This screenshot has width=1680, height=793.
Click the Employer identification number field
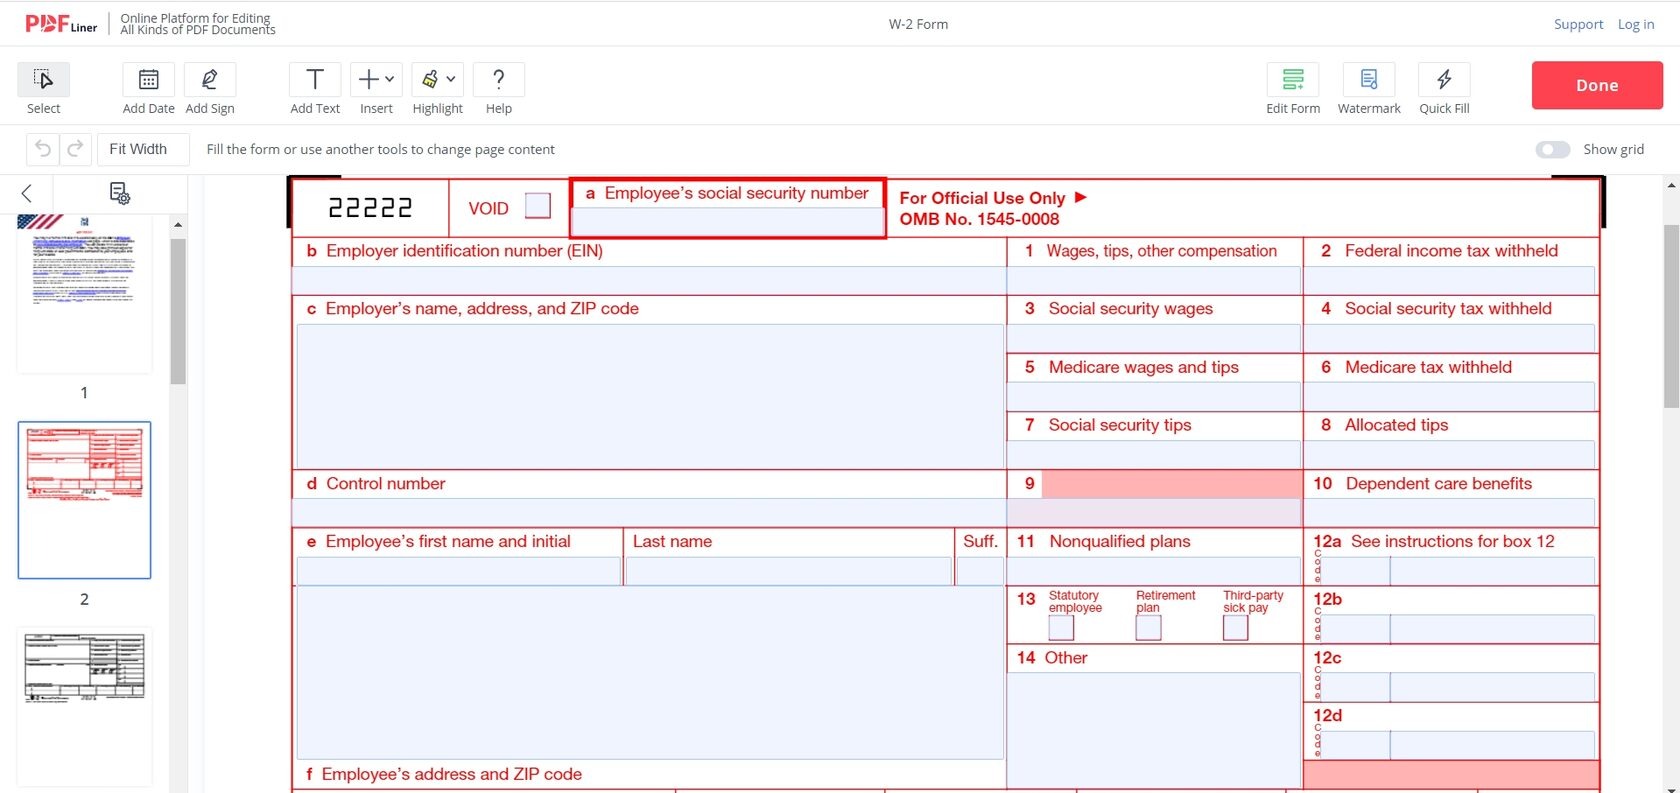649,280
